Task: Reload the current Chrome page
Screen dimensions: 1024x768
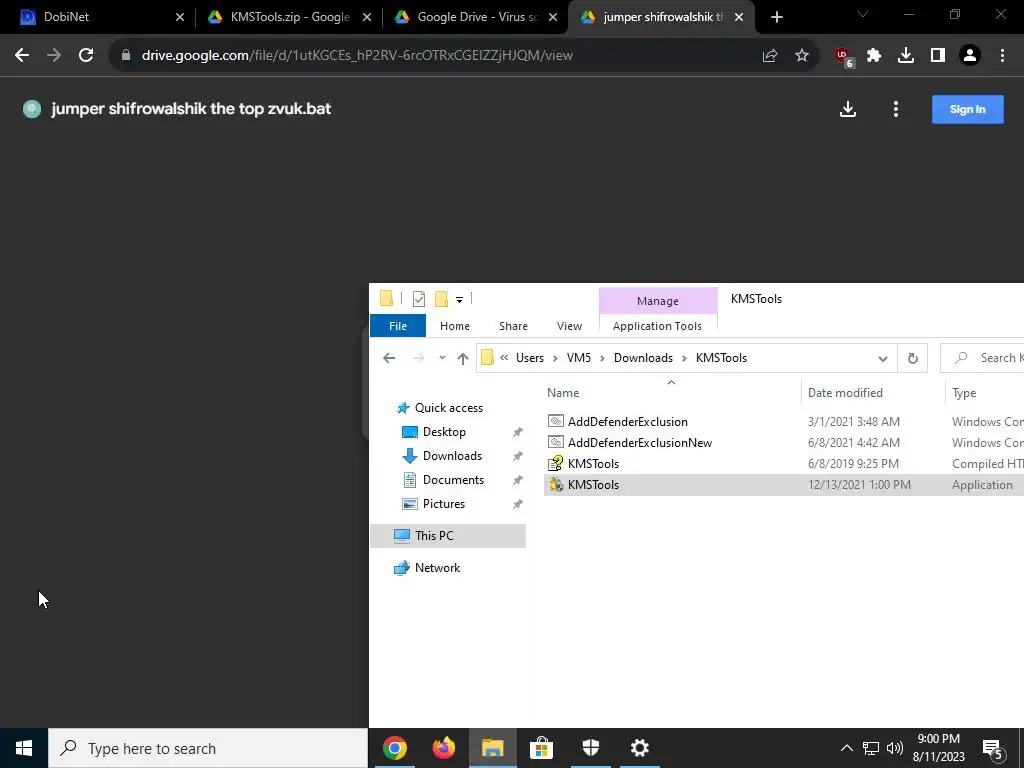Action: [x=86, y=56]
